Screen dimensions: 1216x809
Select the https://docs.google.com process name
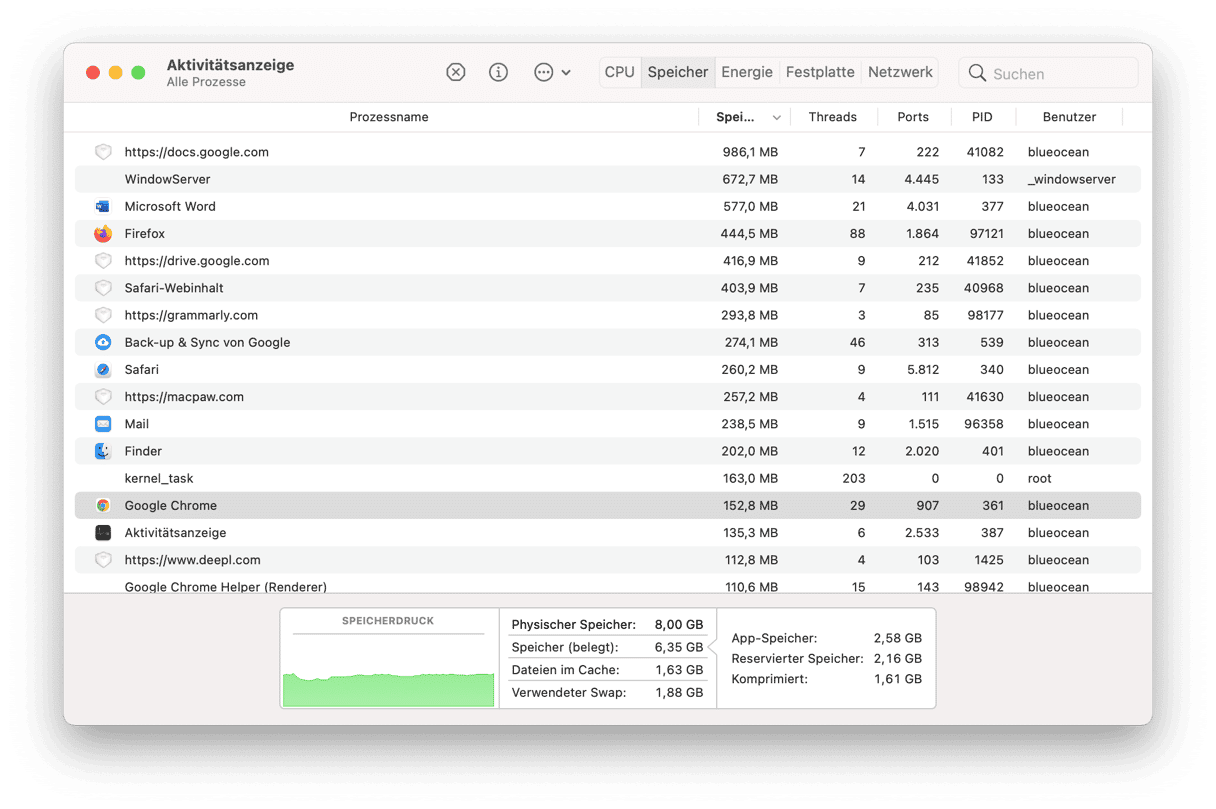pos(197,152)
